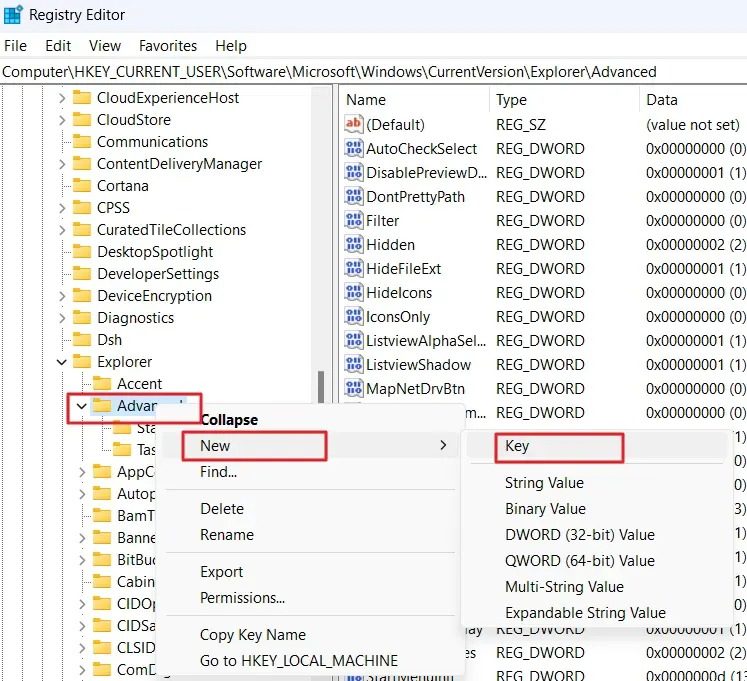Click the AutoCheckSelect DWORD value icon
747x681 pixels.
353,149
